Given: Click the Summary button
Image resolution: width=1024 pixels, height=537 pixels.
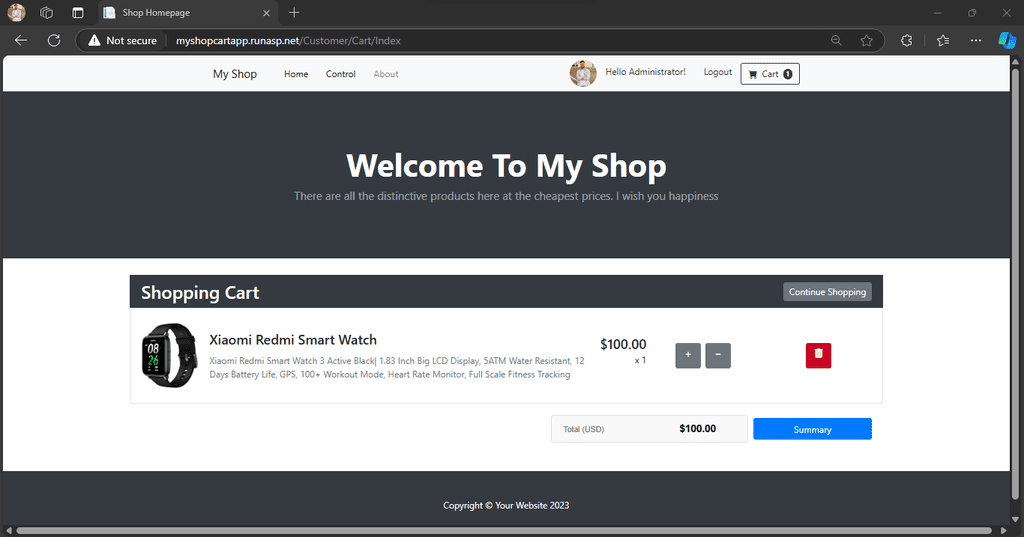Looking at the screenshot, I should coord(812,429).
